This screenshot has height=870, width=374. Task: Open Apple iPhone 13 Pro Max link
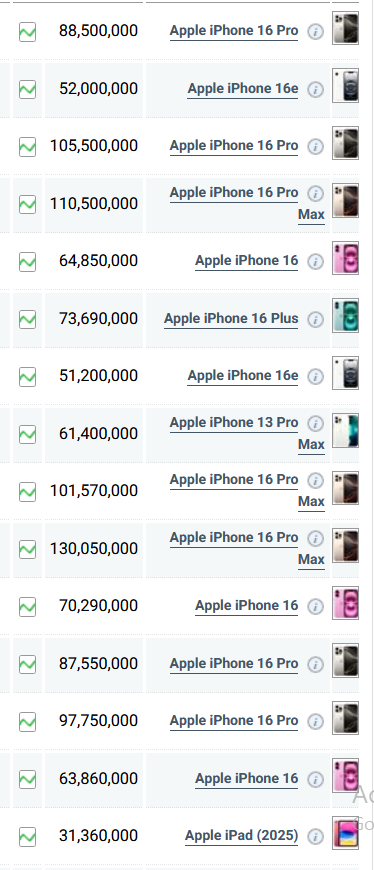click(x=247, y=433)
